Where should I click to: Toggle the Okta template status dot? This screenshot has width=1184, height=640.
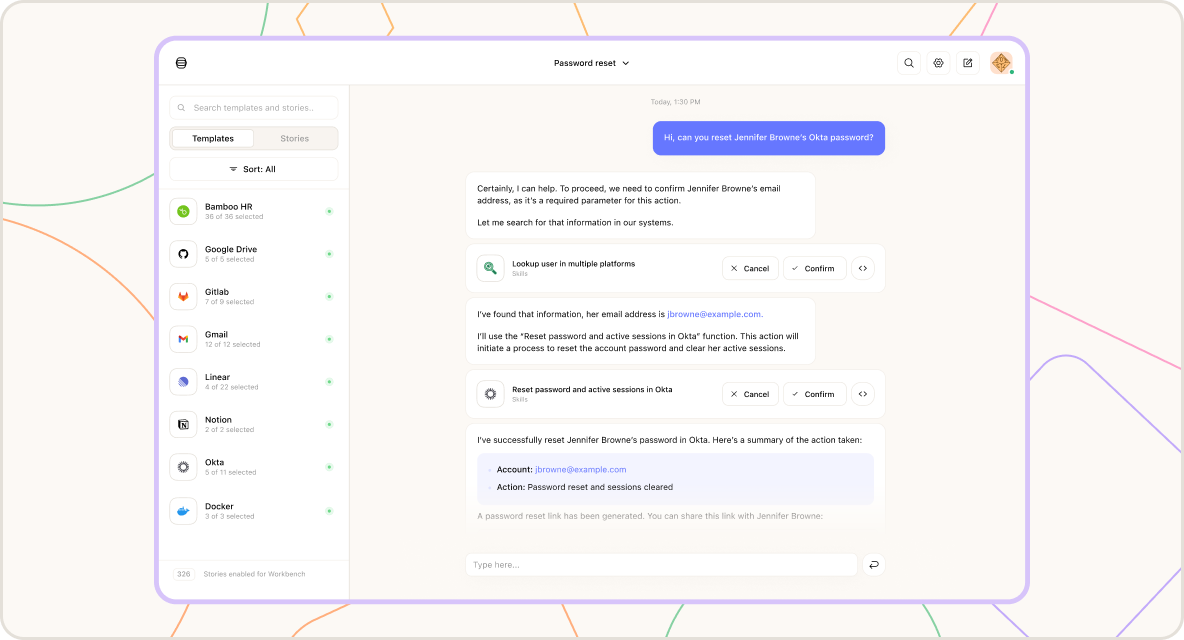(x=329, y=467)
